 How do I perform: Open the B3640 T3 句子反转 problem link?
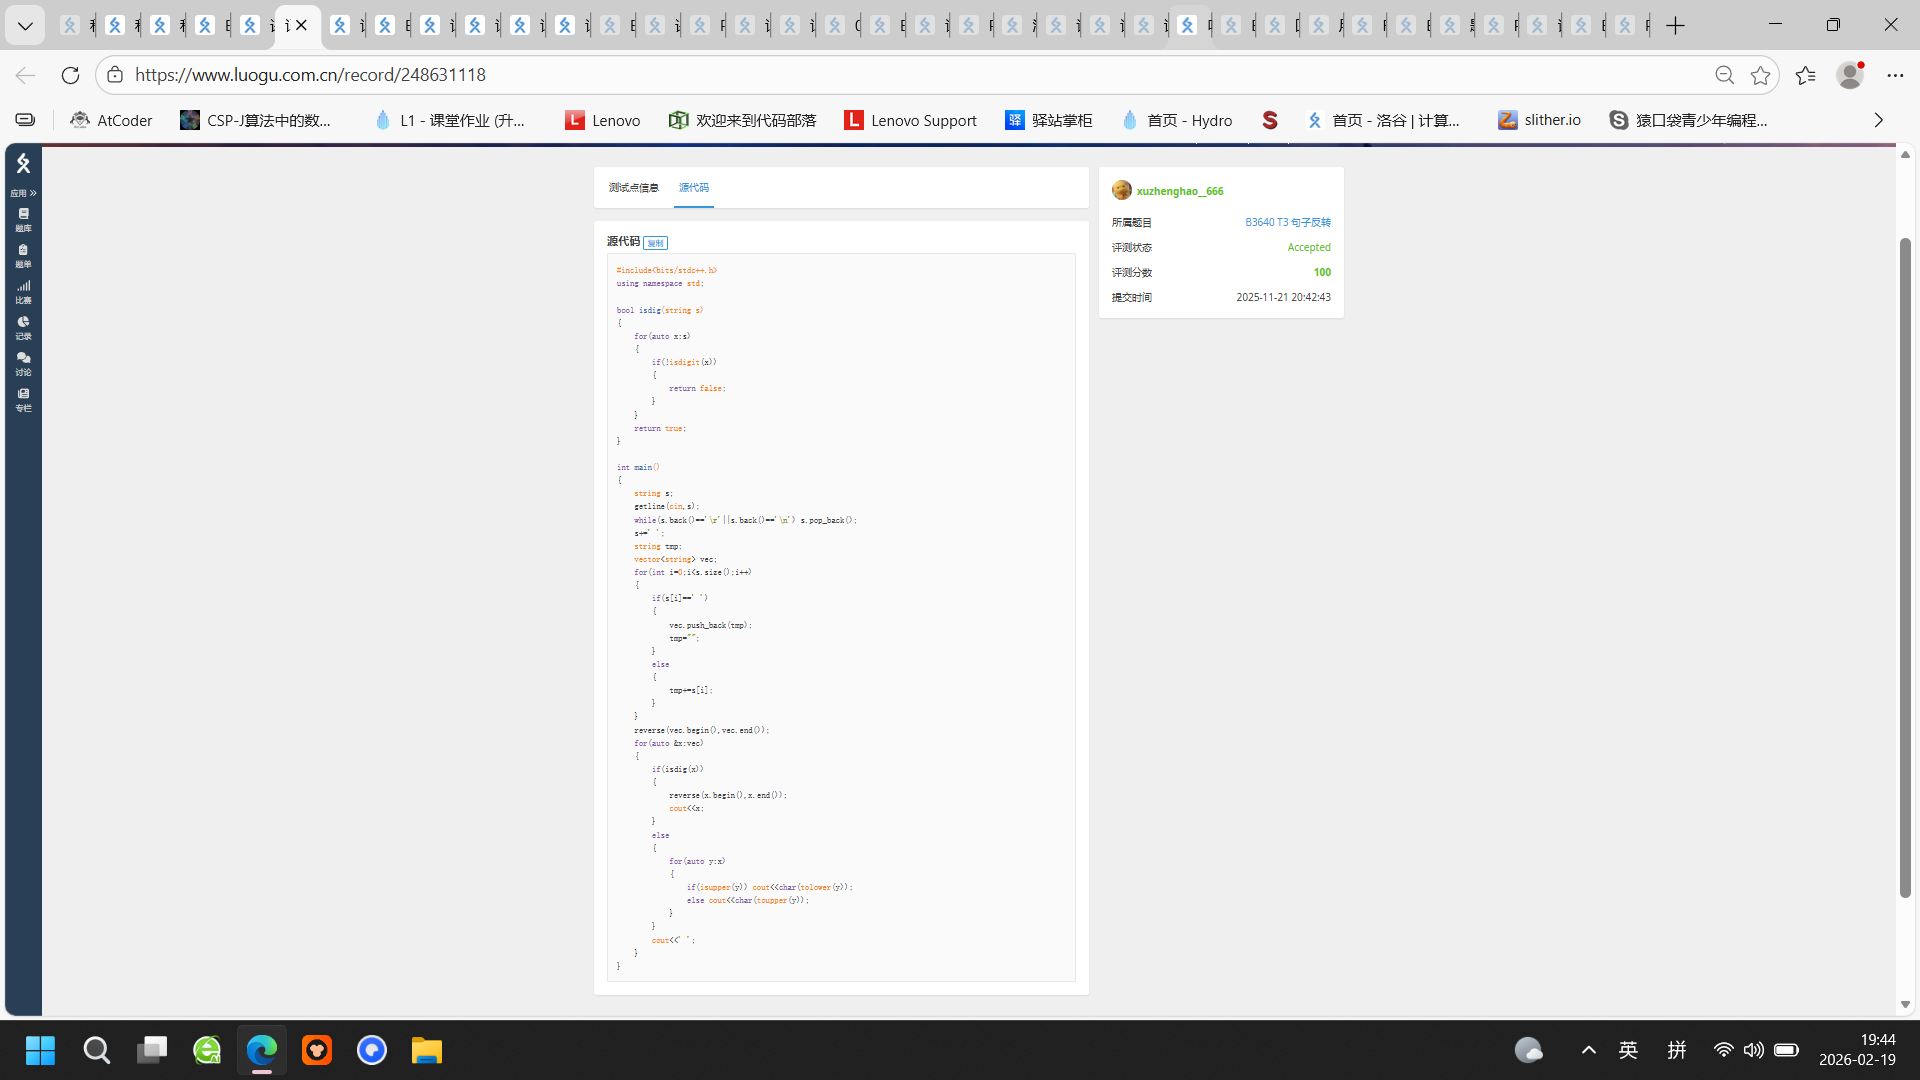1287,222
